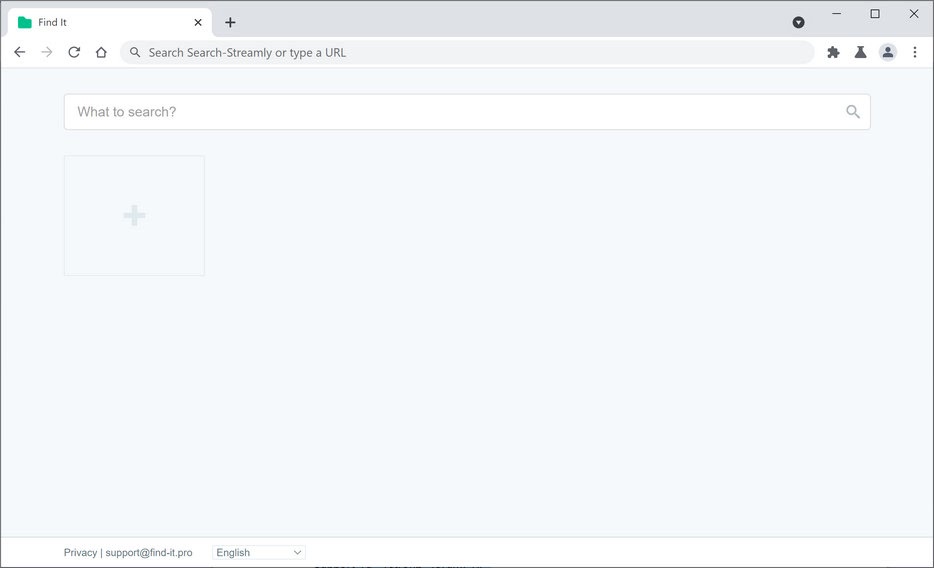Click the What to search? input
934x568 pixels.
coord(467,112)
